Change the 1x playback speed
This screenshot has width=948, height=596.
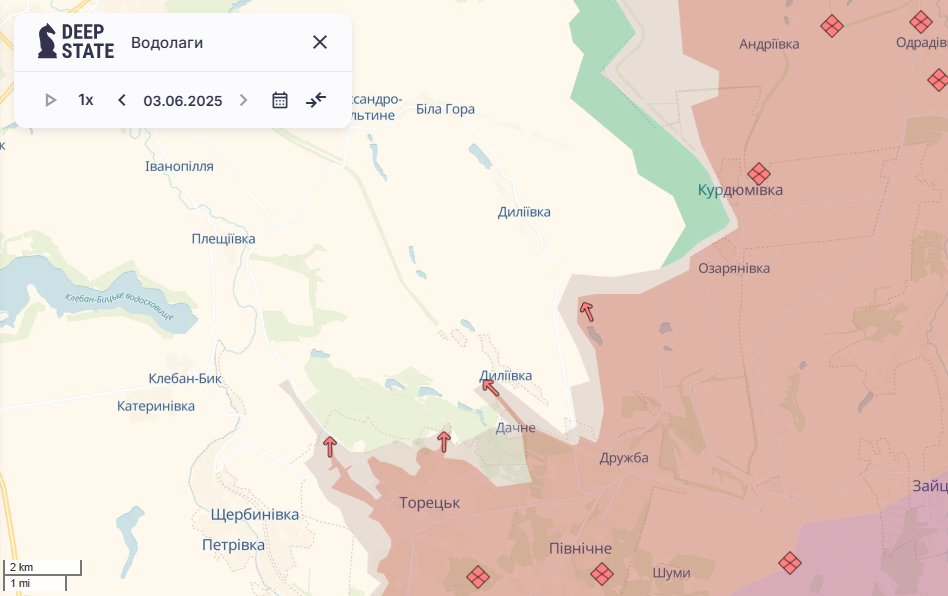[86, 100]
